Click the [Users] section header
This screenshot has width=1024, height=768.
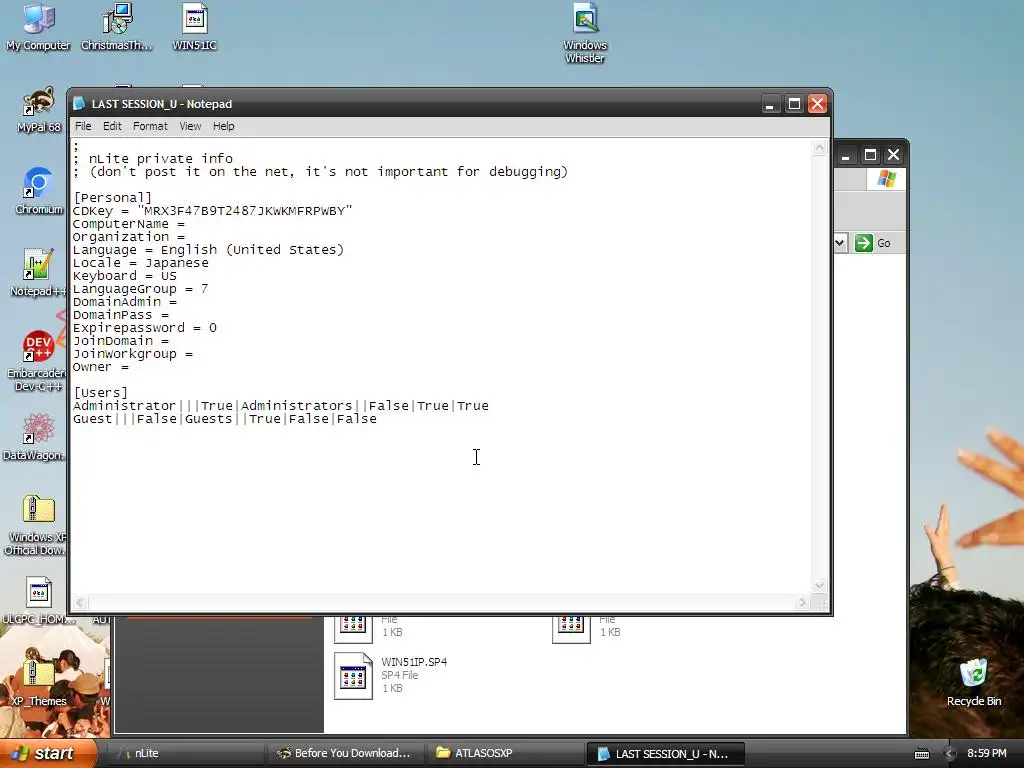click(101, 392)
